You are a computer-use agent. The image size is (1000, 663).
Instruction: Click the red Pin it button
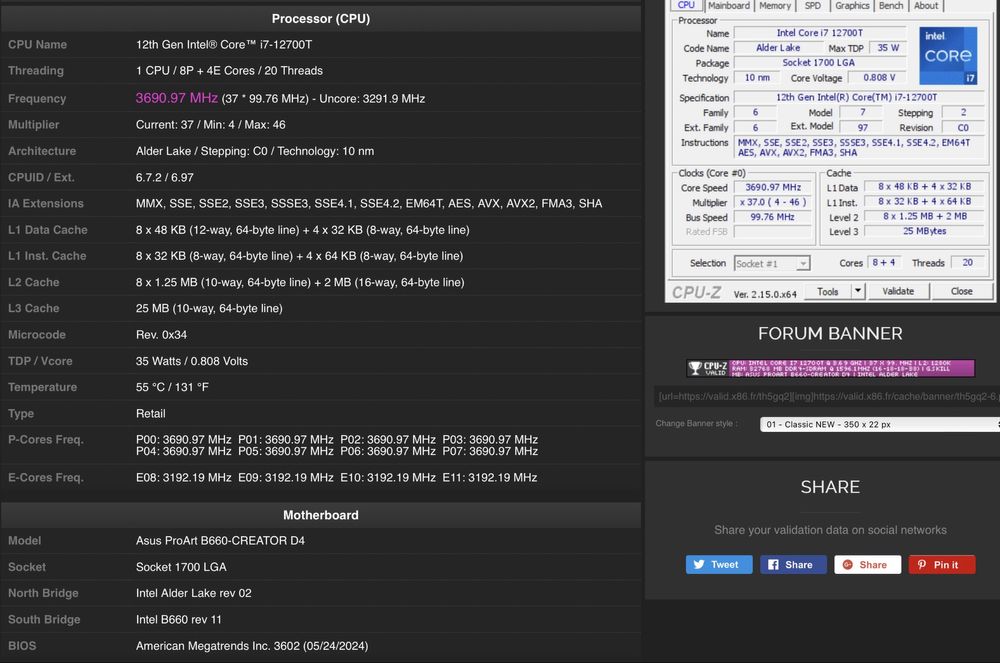coord(941,564)
